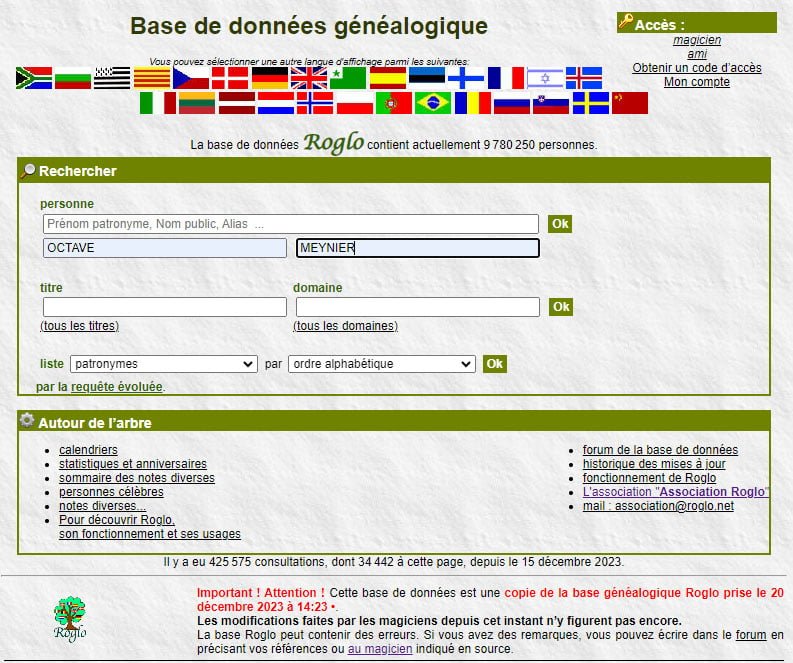Select the Bulgarian flag language
793x663 pixels.
(73, 78)
